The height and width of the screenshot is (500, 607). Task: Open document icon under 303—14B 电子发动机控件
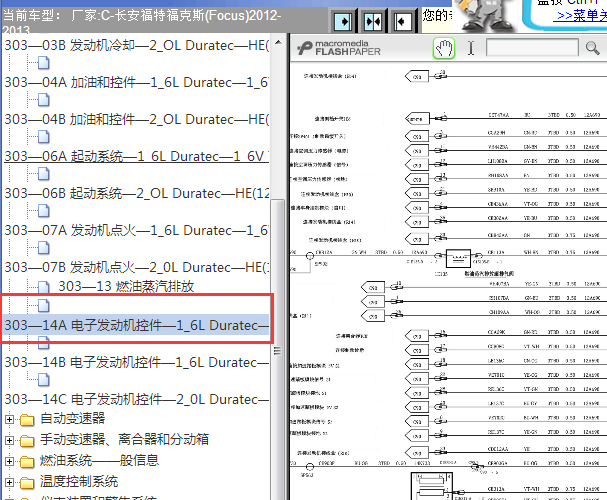coord(43,380)
